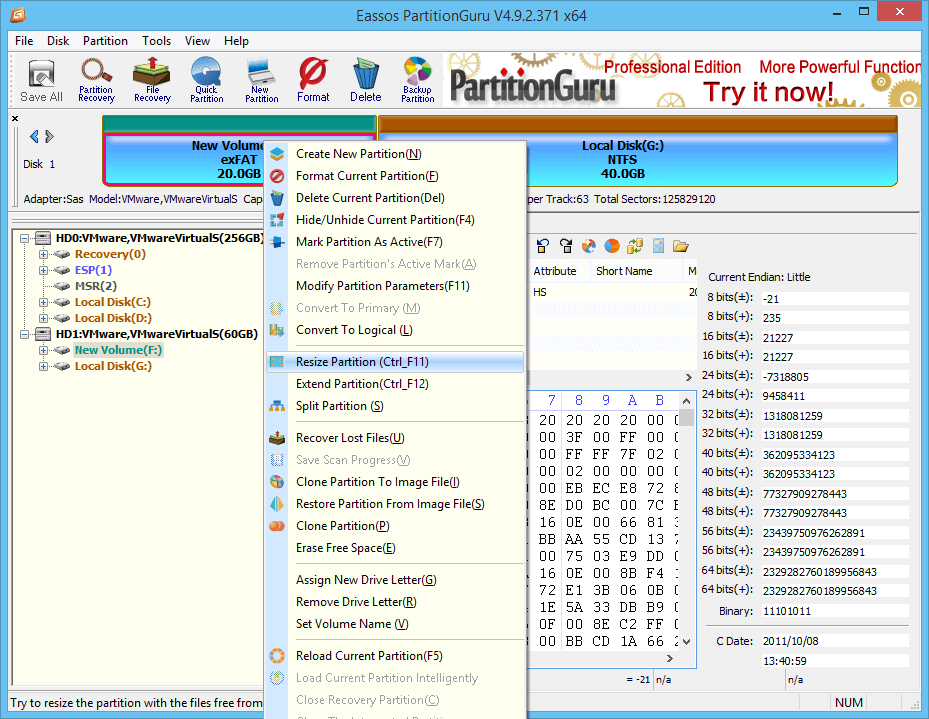This screenshot has width=929, height=719.
Task: Click the Try it now! banner
Action: 768,92
